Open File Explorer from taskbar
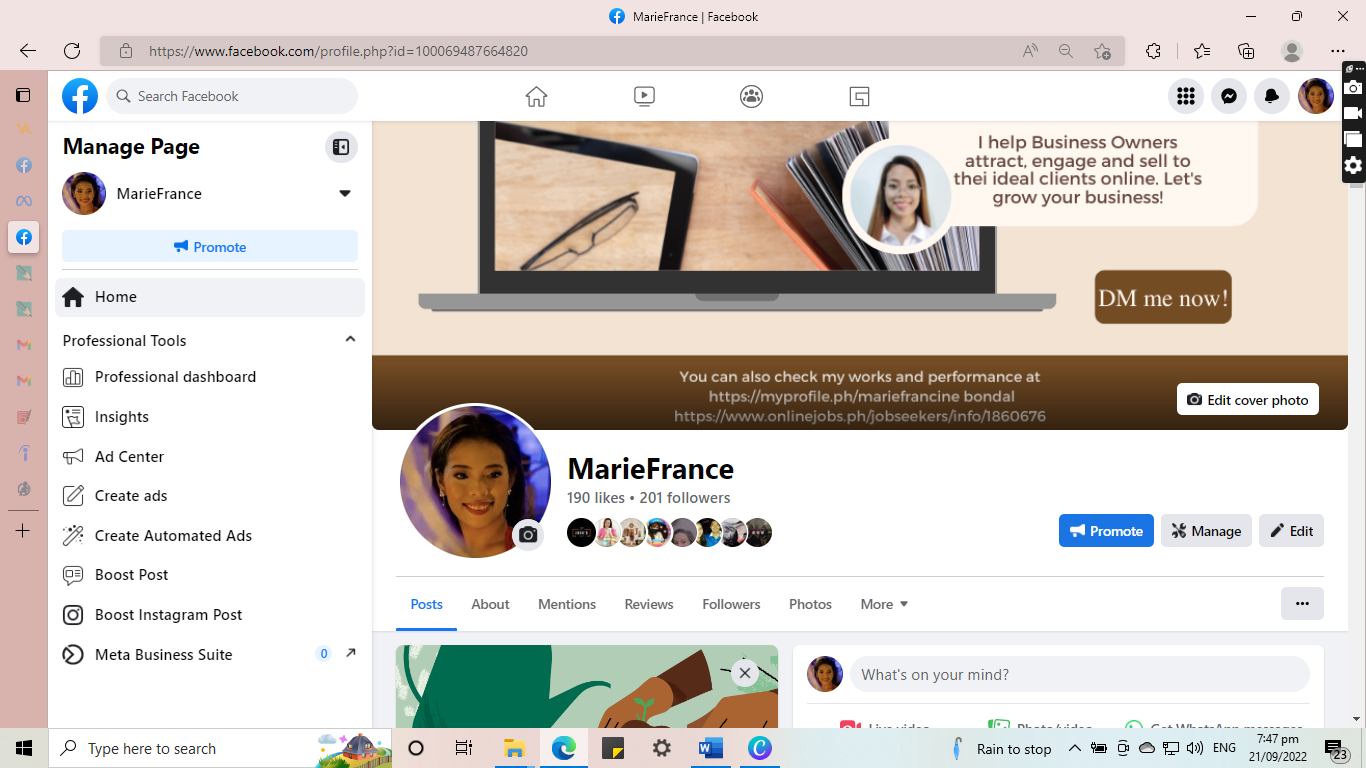Viewport: 1366px width, 768px height. (x=514, y=748)
